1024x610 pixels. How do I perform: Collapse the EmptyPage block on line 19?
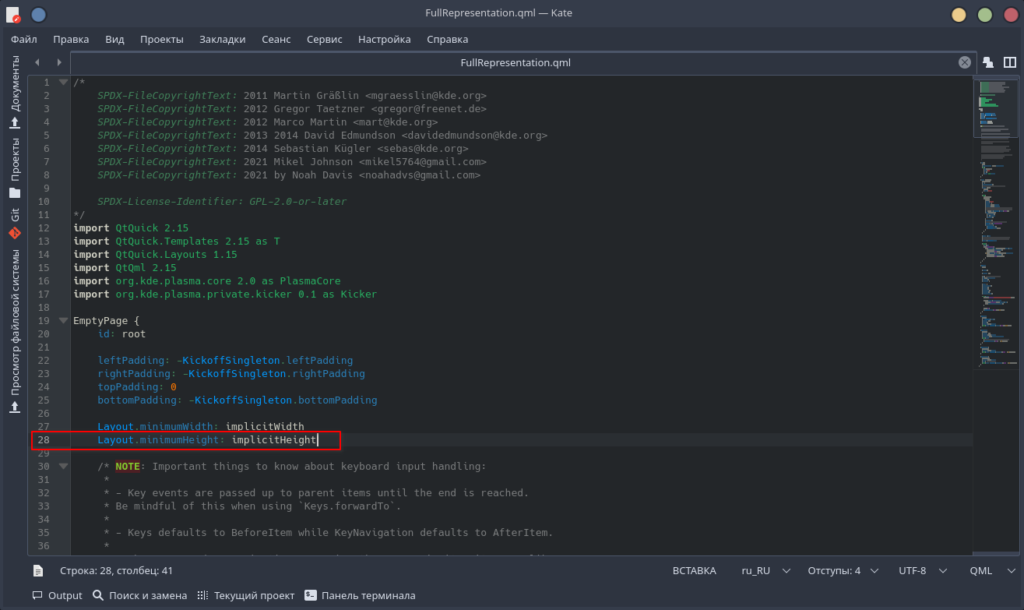tap(63, 320)
